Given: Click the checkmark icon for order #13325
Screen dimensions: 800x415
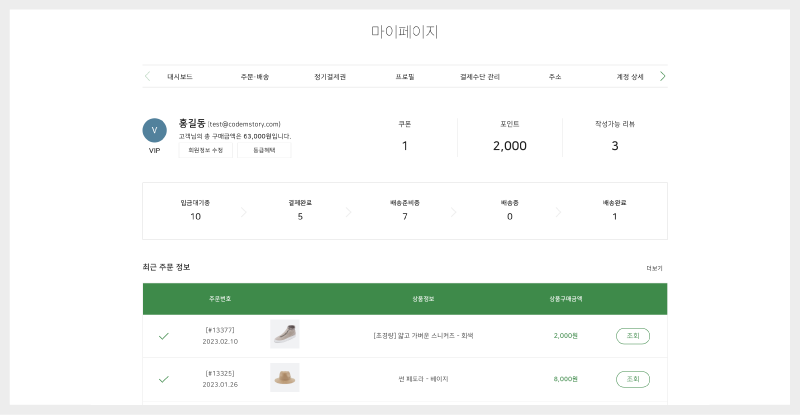Looking at the screenshot, I should 164,379.
